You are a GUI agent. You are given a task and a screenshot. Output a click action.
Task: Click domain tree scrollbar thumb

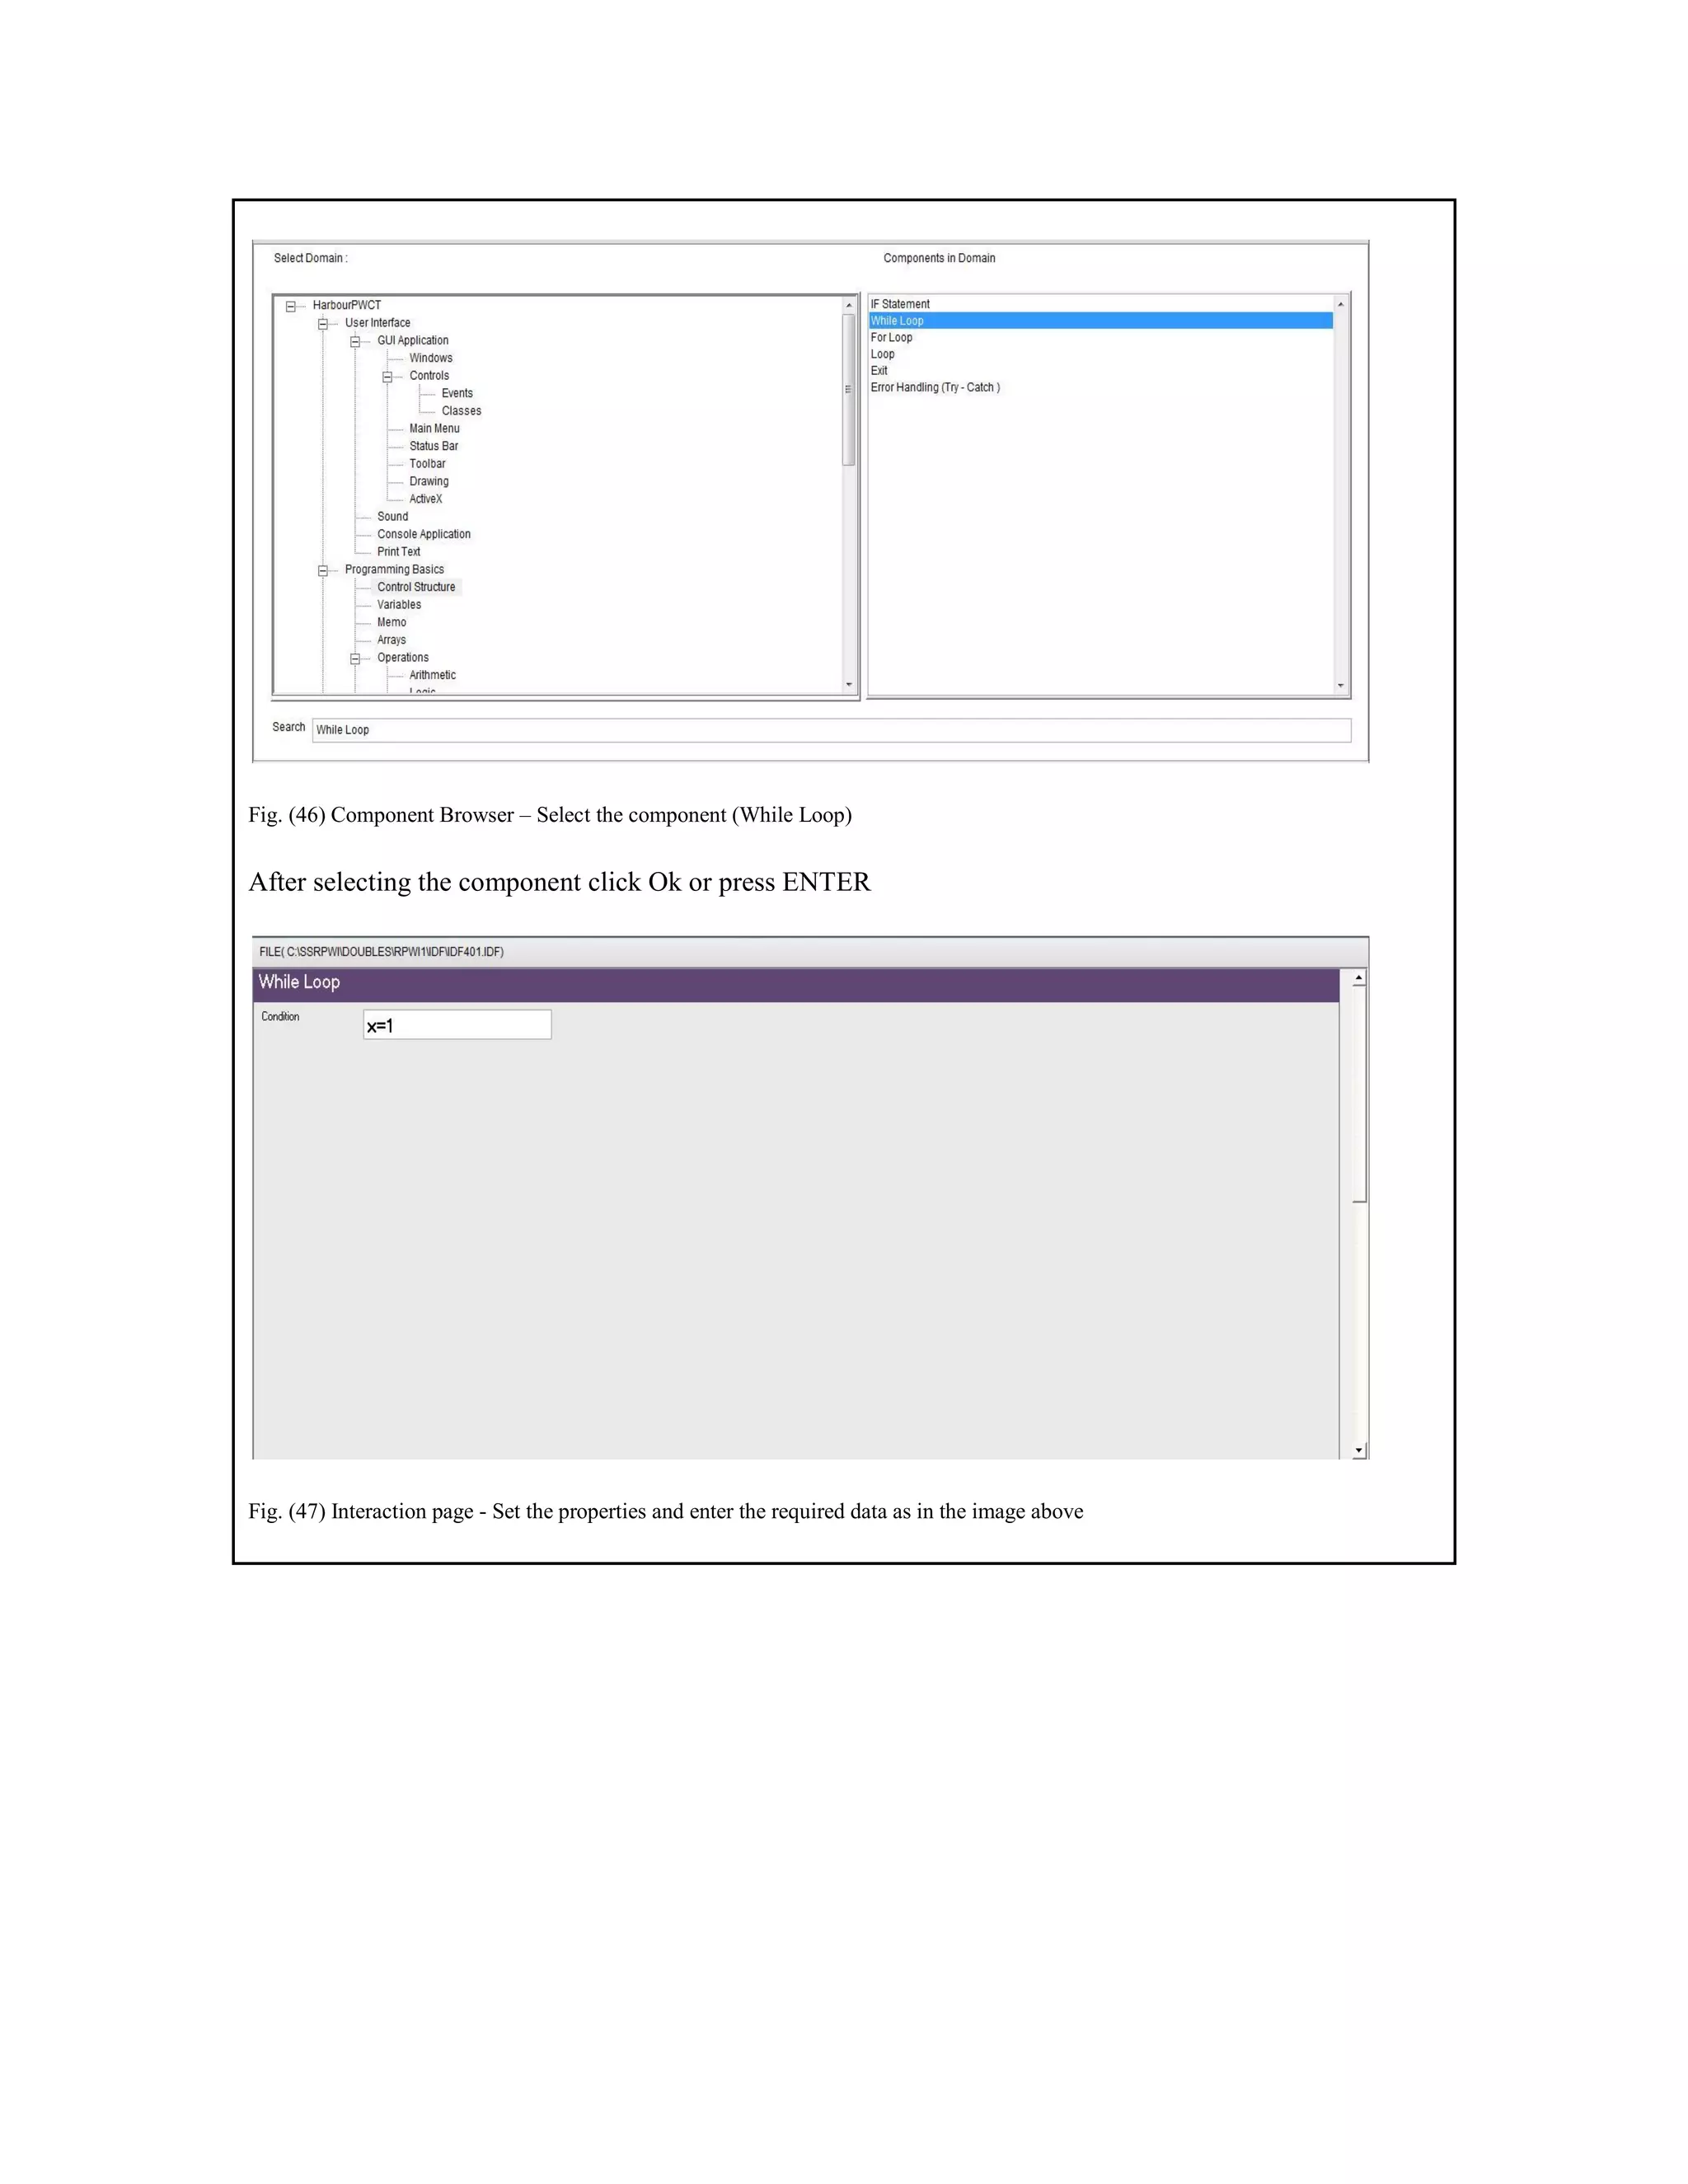pos(849,390)
